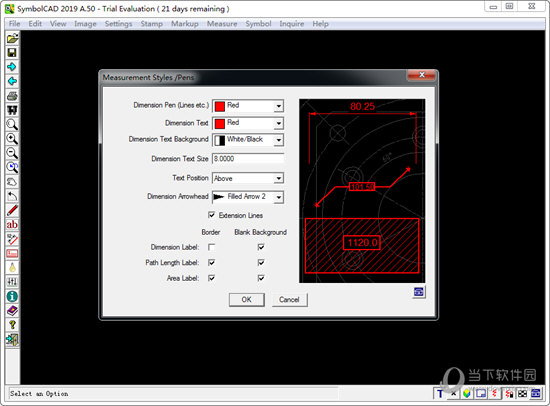The height and width of the screenshot is (406, 550).
Task: Open the Edit menu
Action: coord(35,24)
